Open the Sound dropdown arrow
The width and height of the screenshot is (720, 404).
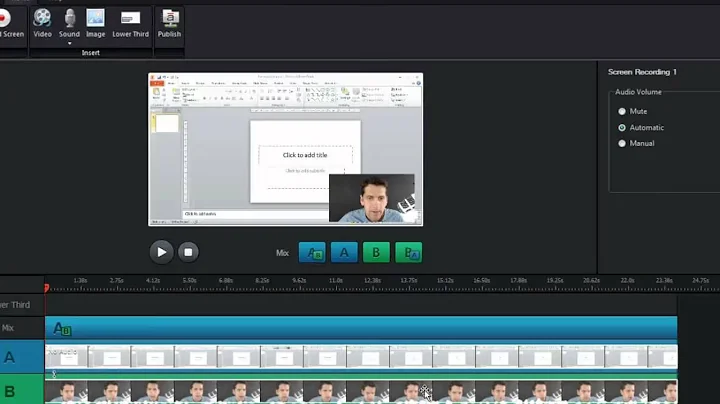click(69, 44)
